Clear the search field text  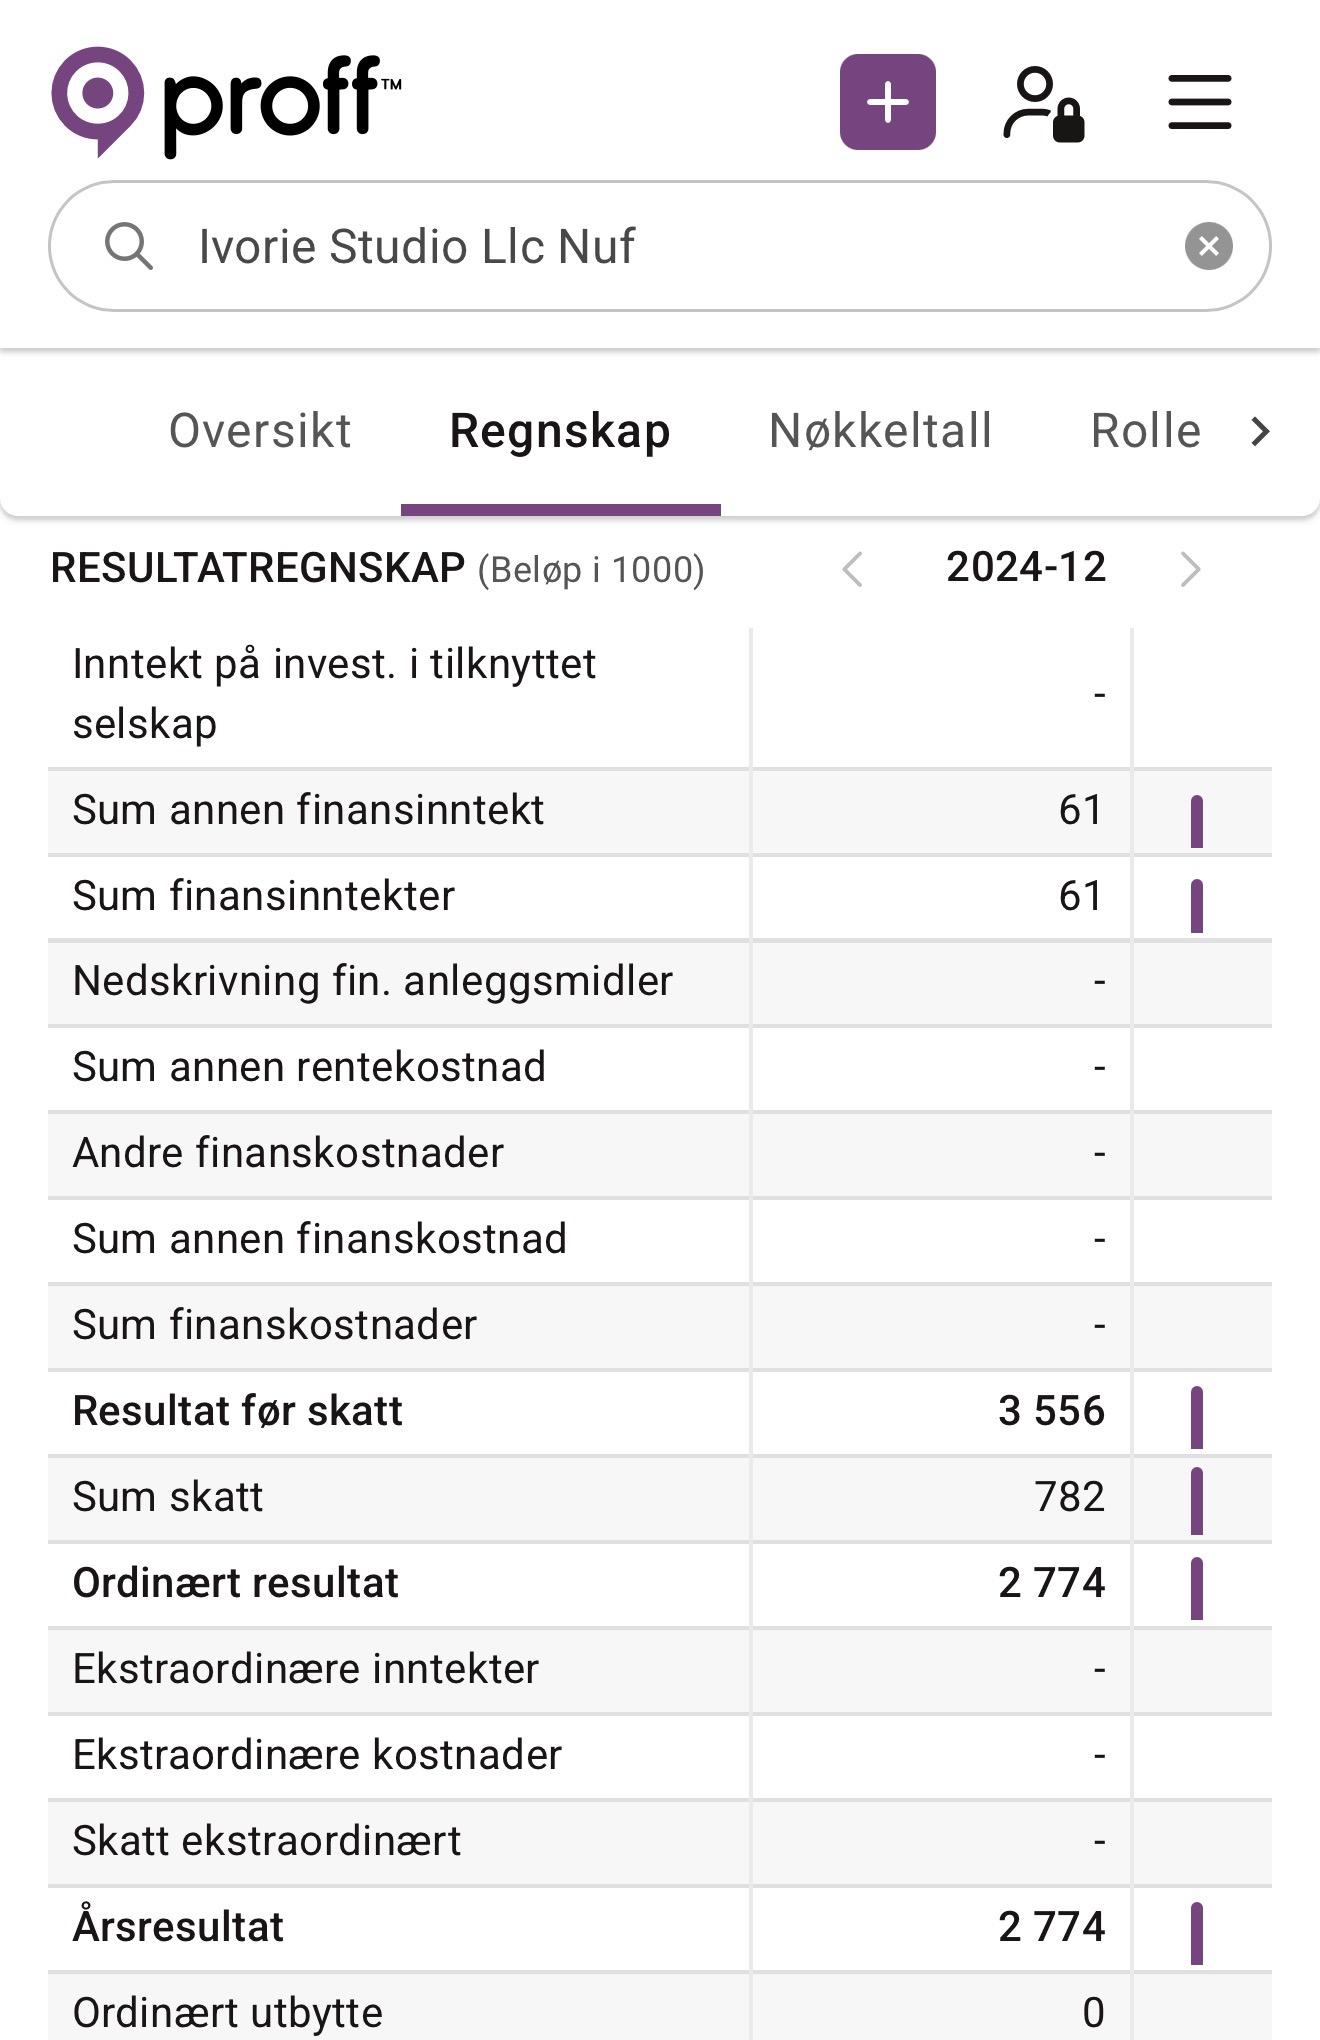[1208, 246]
